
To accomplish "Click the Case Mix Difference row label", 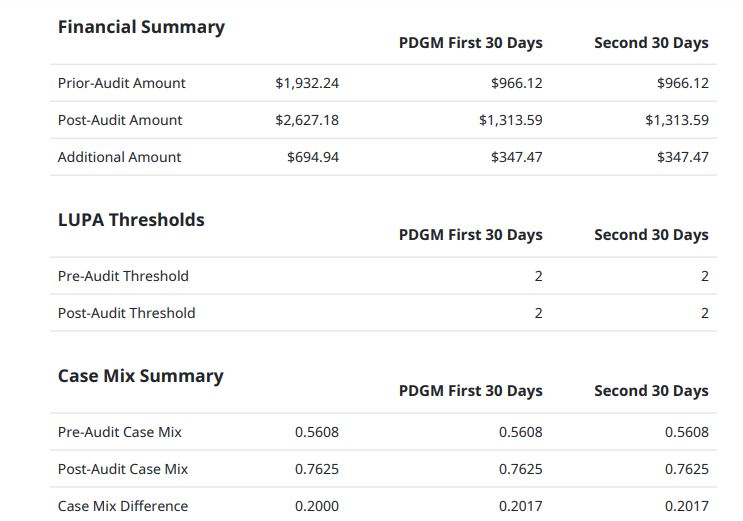I will [x=123, y=506].
